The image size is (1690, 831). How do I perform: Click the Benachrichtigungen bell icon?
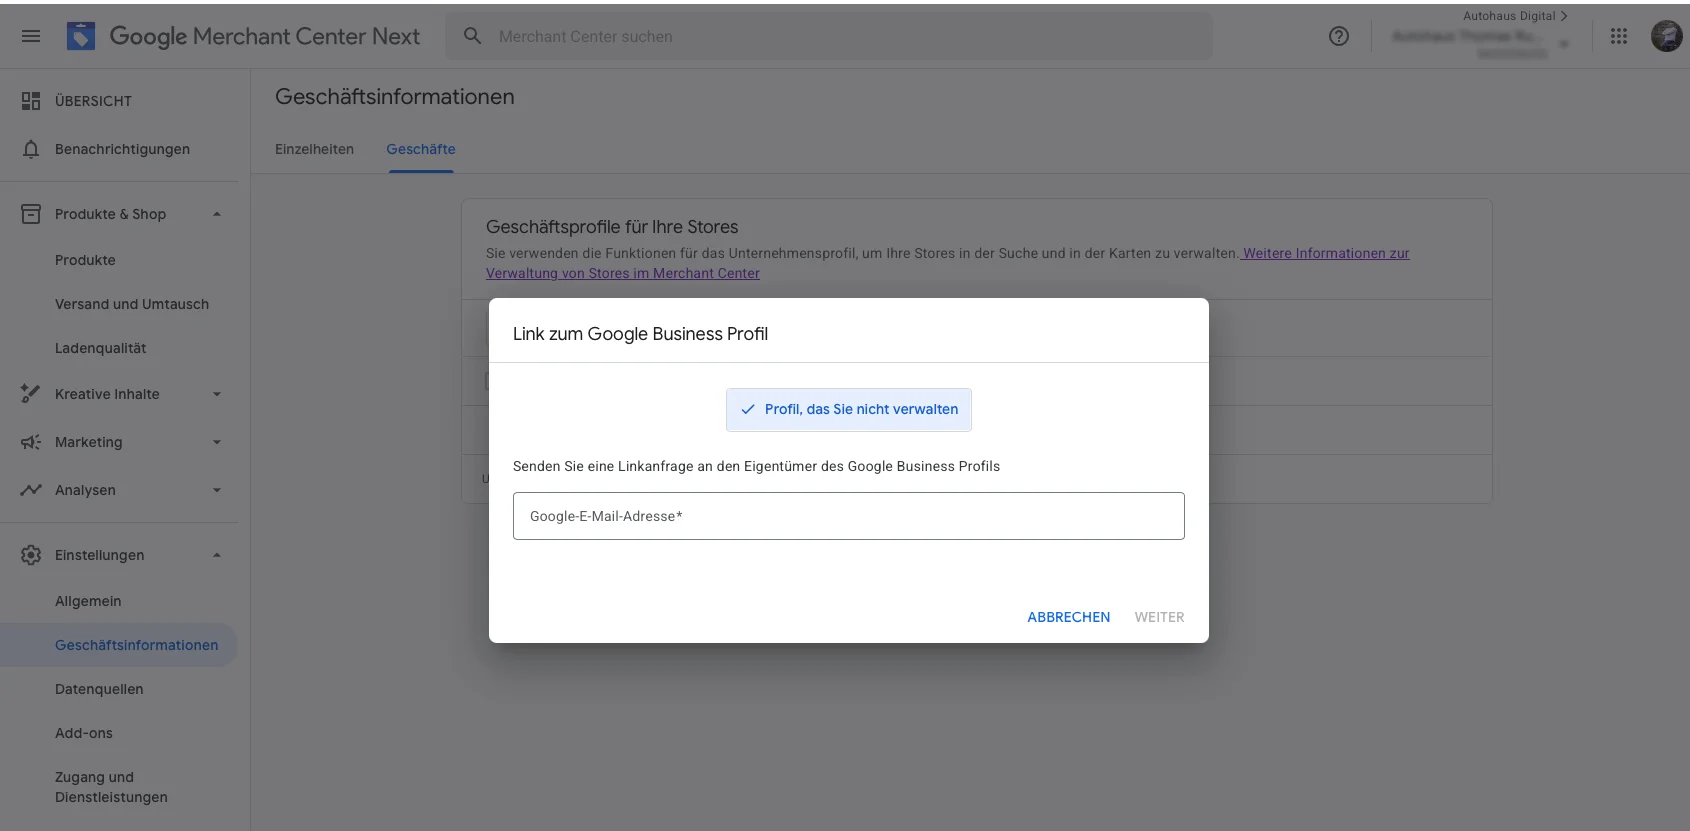(31, 149)
